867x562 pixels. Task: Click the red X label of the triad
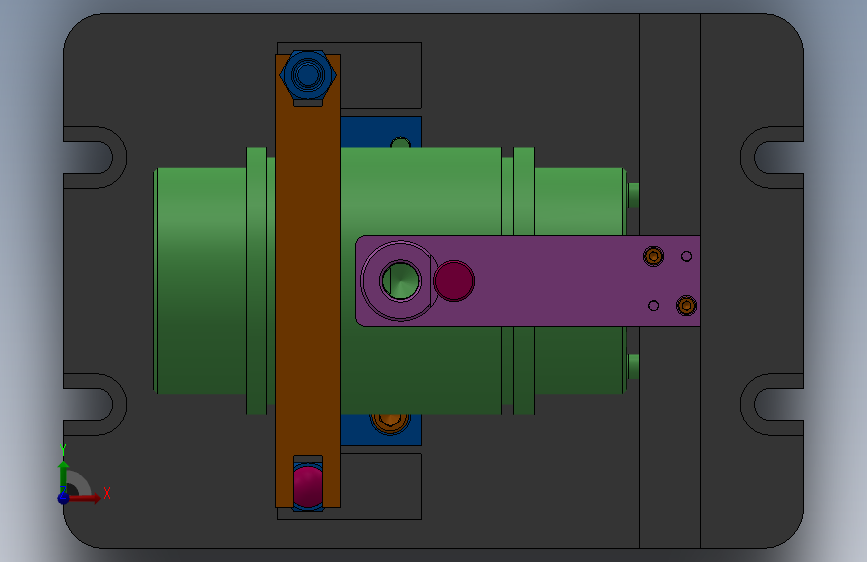coord(107,493)
